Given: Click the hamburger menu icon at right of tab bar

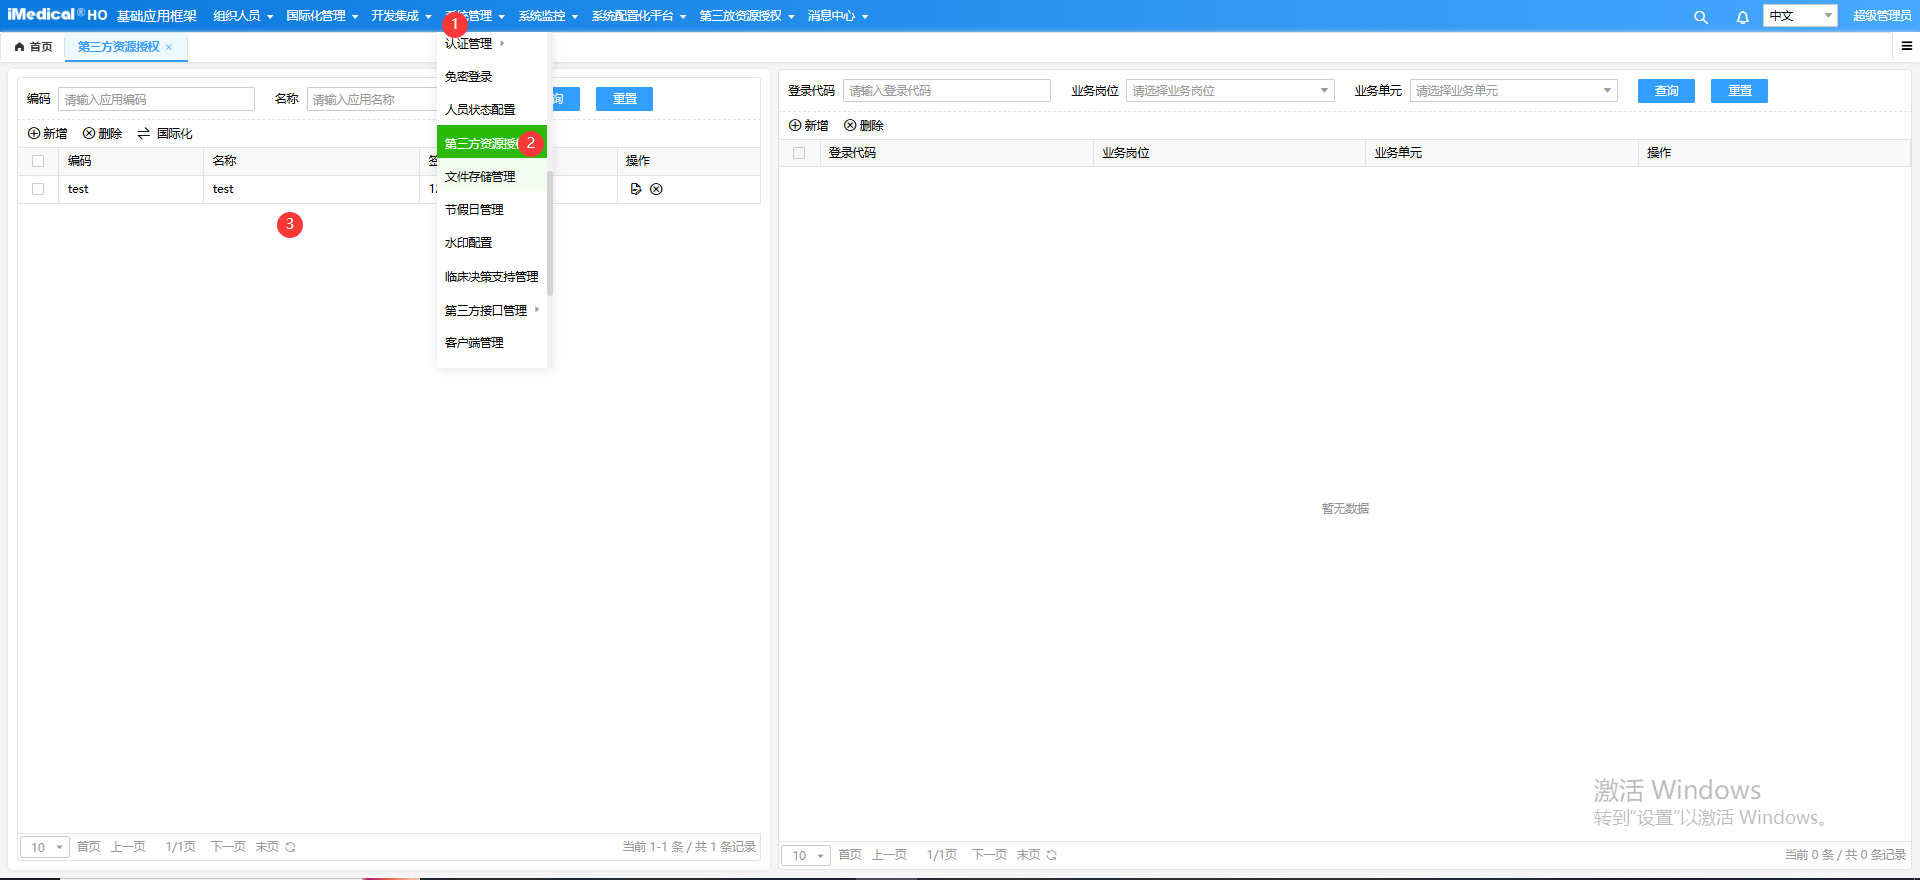Looking at the screenshot, I should click(x=1906, y=46).
